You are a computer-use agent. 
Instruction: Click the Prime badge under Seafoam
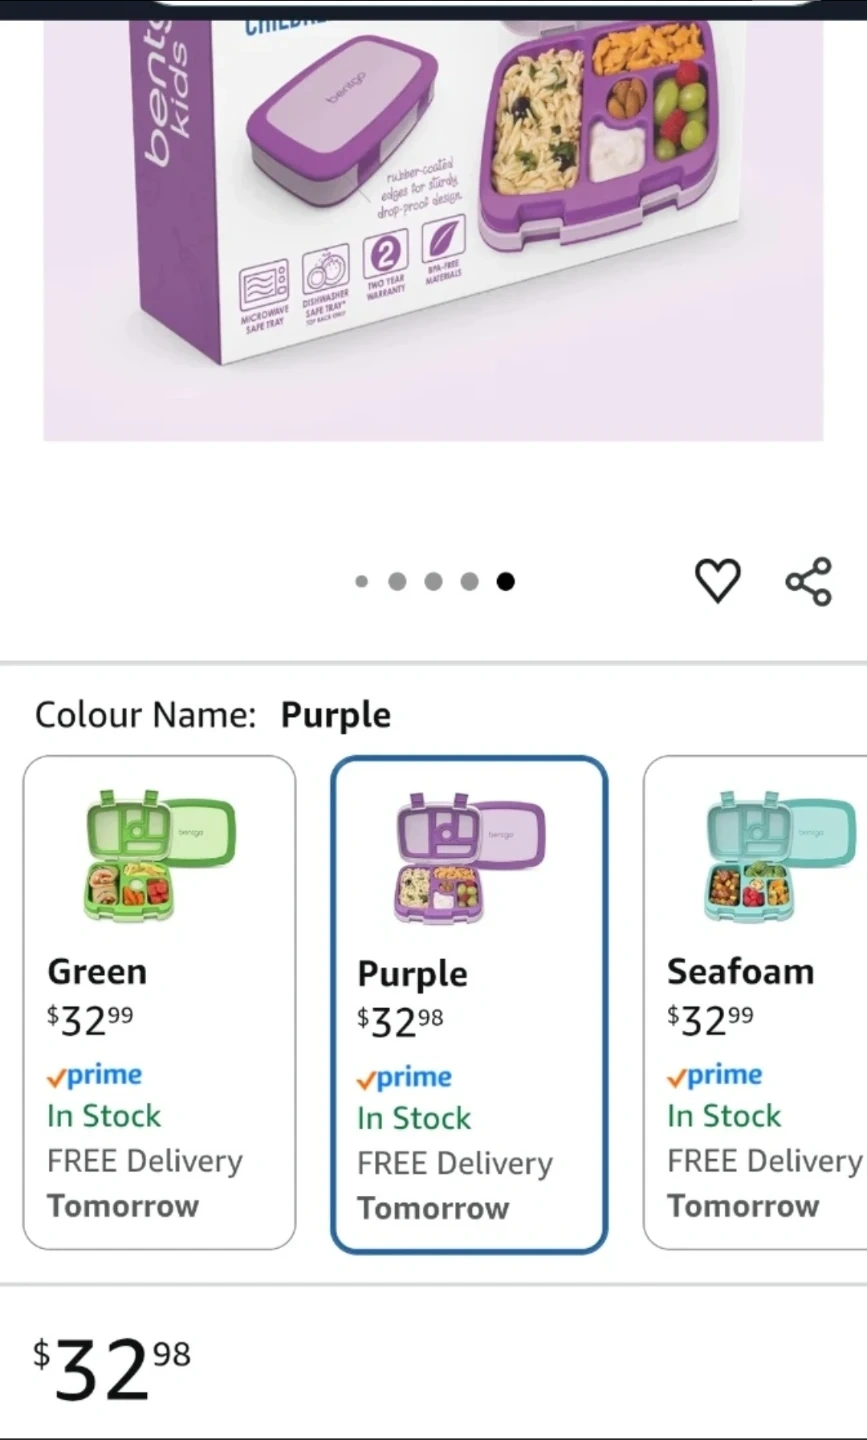(715, 1076)
